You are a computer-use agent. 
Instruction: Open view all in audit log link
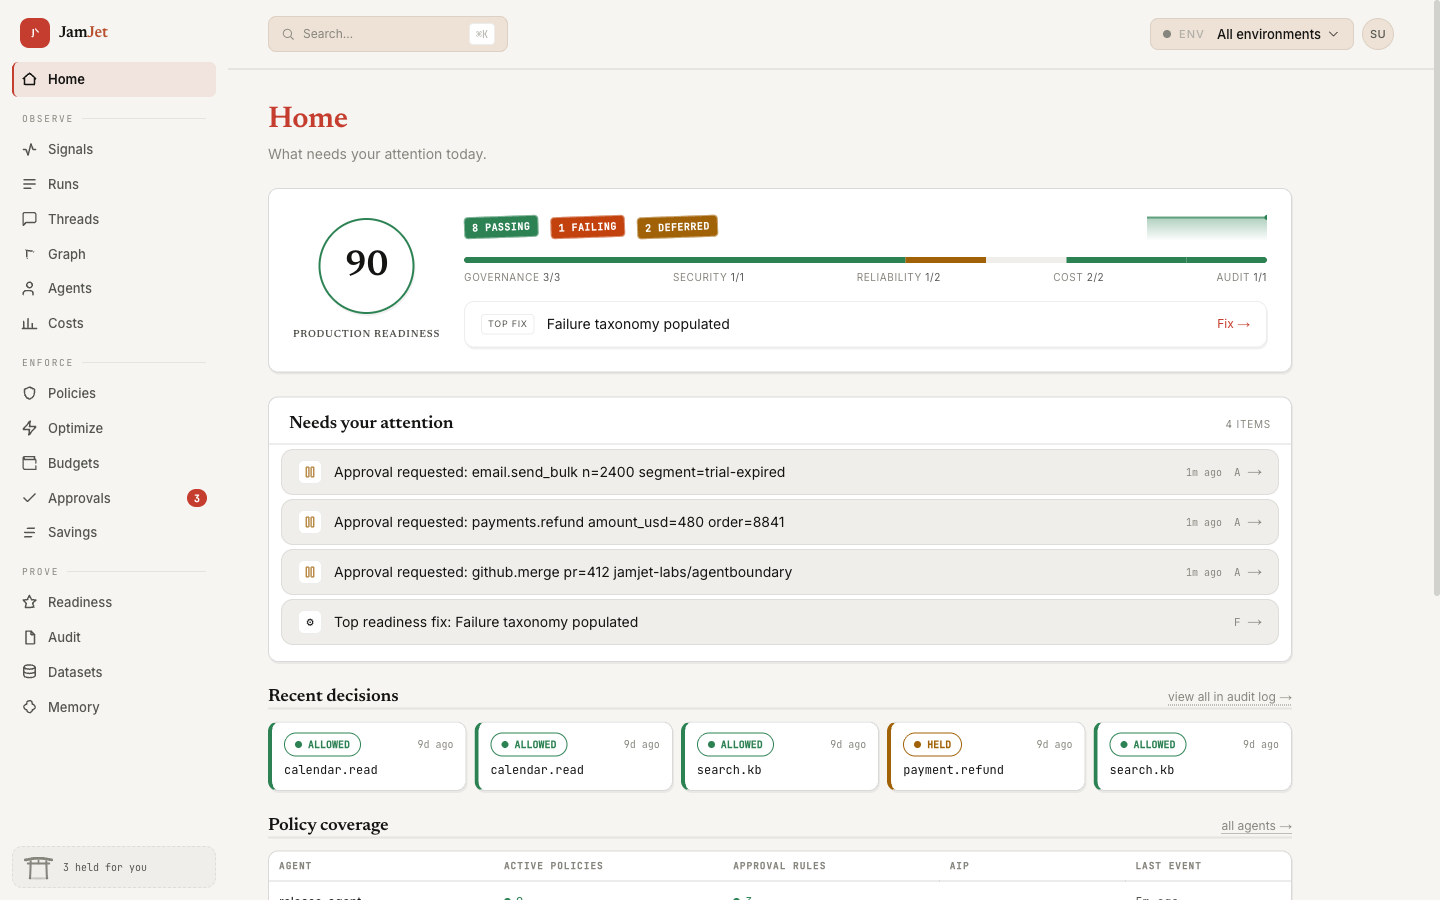click(1230, 697)
